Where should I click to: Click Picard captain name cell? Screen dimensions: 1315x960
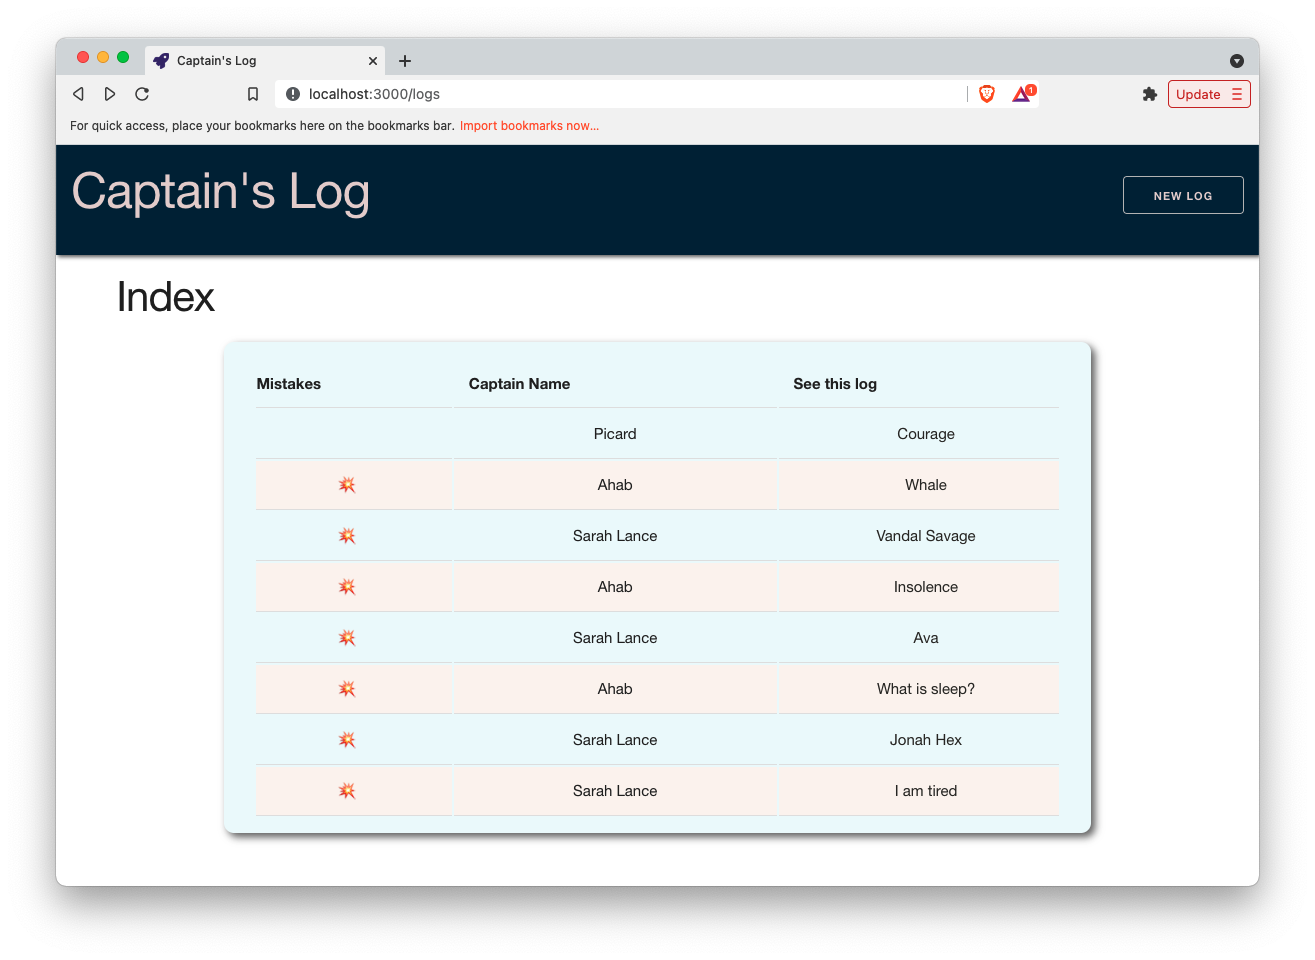click(x=615, y=434)
